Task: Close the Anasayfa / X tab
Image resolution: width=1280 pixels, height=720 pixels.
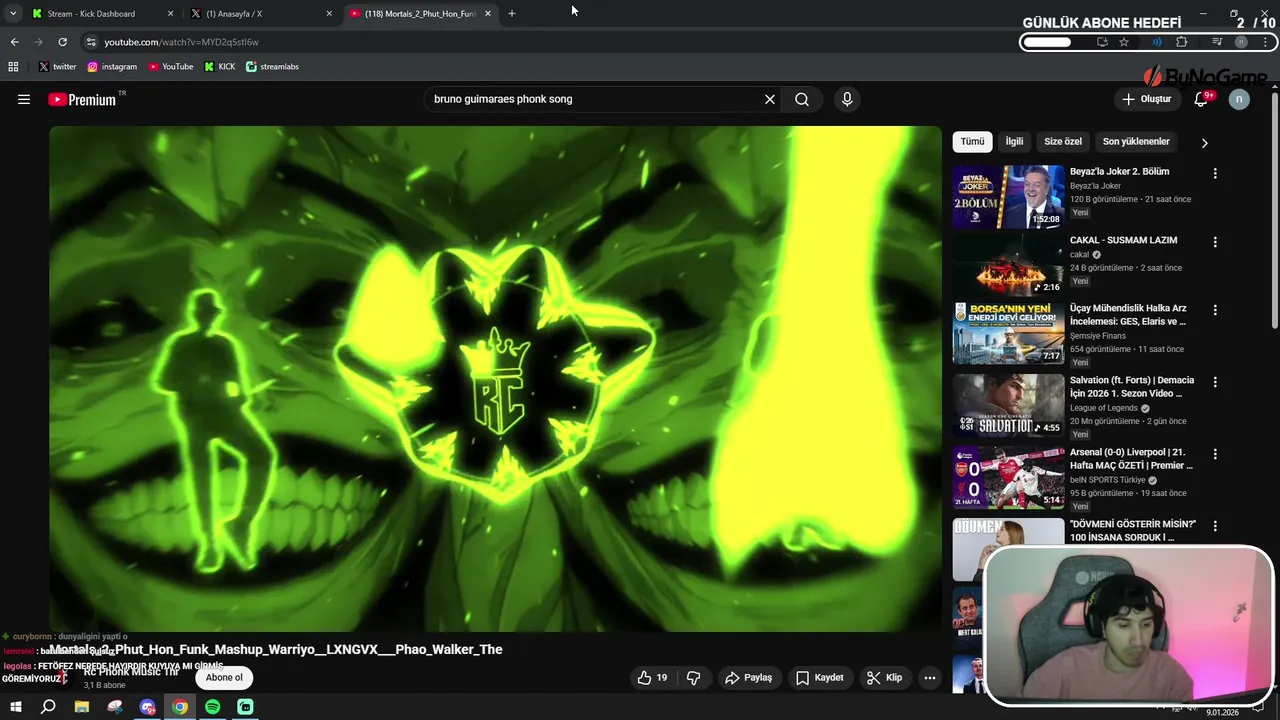Action: (329, 14)
